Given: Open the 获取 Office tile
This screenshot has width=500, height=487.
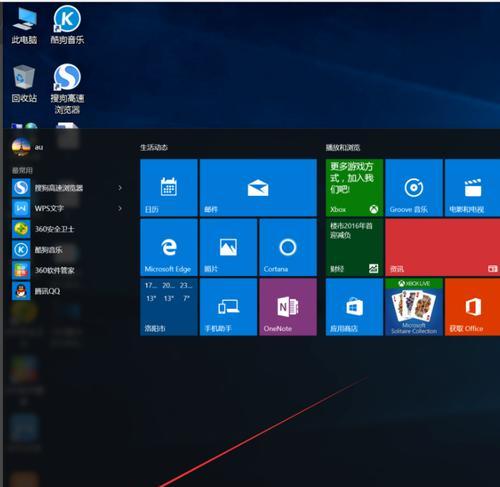Looking at the screenshot, I should (473, 307).
